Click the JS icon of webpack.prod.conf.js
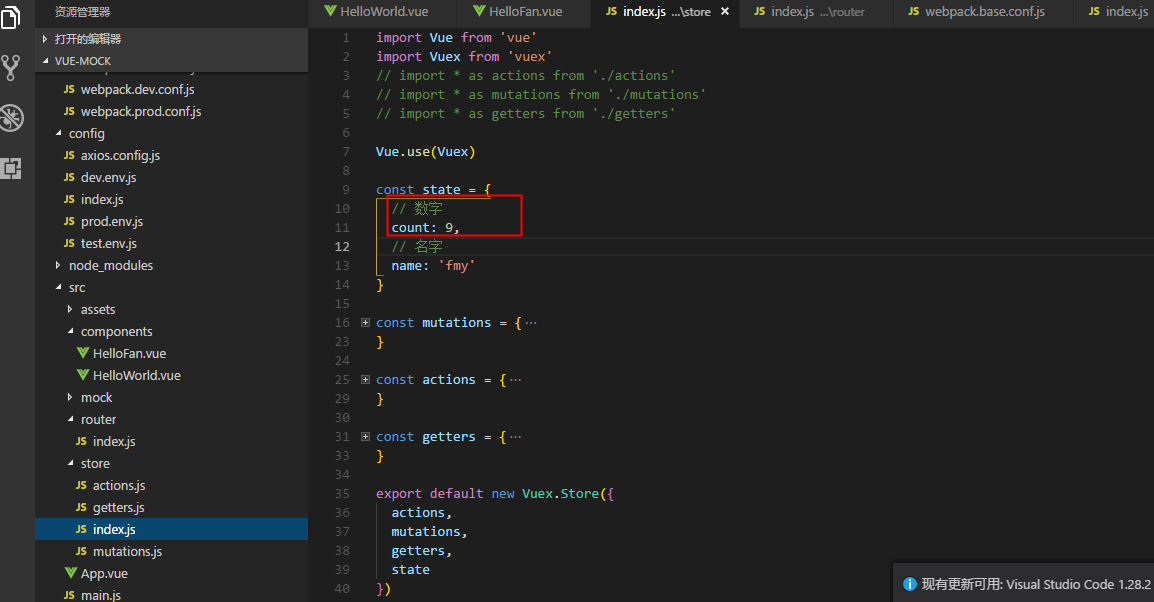The image size is (1154, 602). tap(69, 111)
